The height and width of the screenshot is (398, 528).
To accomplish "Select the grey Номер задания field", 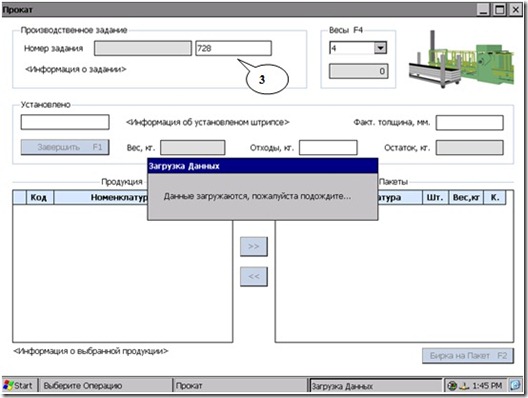I will coord(143,48).
